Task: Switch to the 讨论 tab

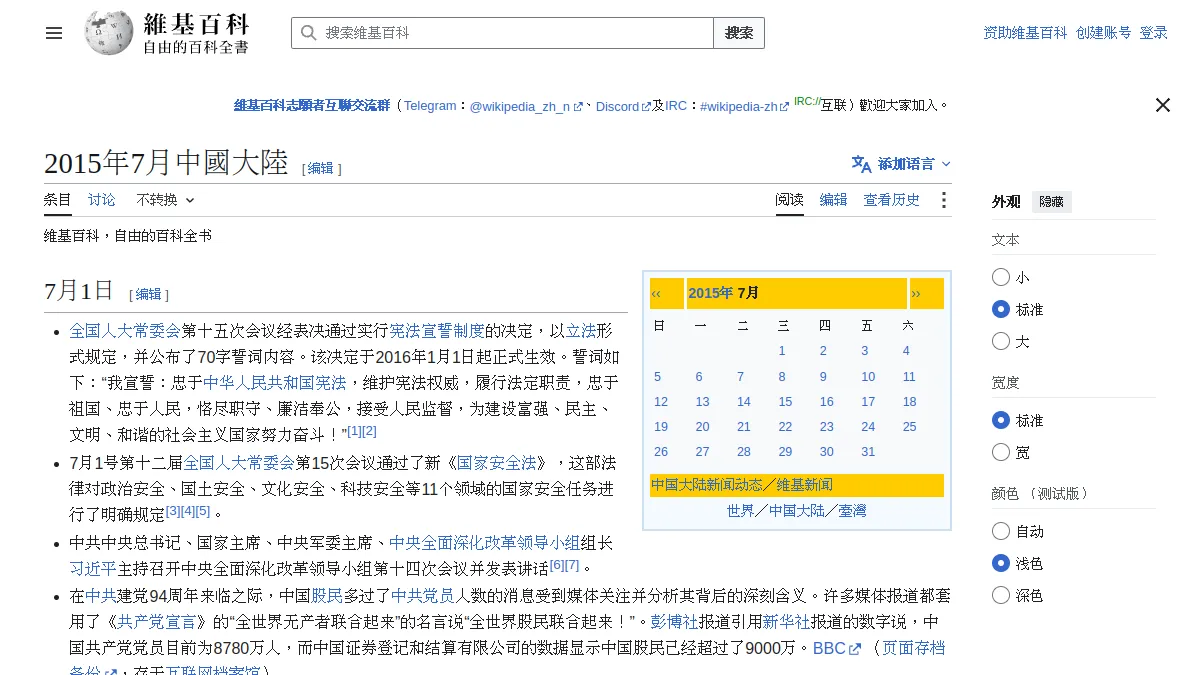Action: click(x=101, y=200)
